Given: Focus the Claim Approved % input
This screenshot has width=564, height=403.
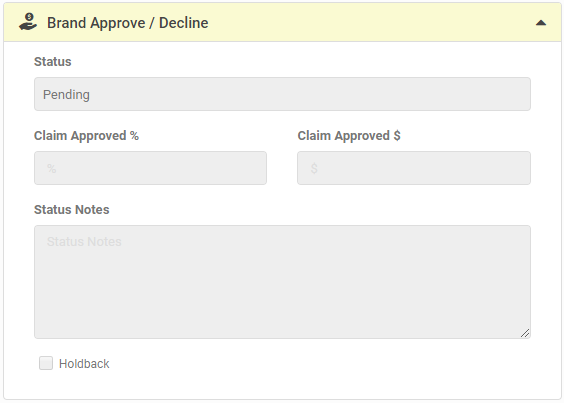Looking at the screenshot, I should point(150,168).
